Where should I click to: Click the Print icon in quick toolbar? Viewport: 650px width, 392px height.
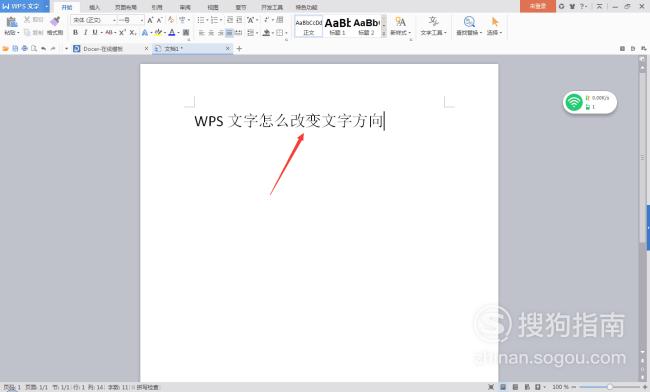tap(24, 48)
